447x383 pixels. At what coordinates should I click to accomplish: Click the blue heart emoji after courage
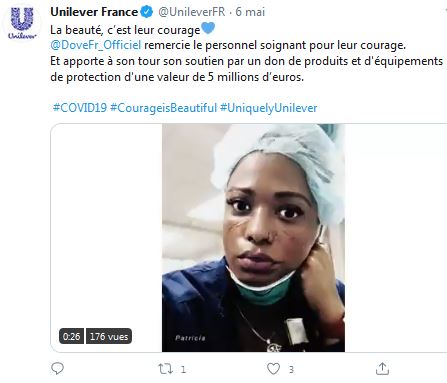coord(208,28)
